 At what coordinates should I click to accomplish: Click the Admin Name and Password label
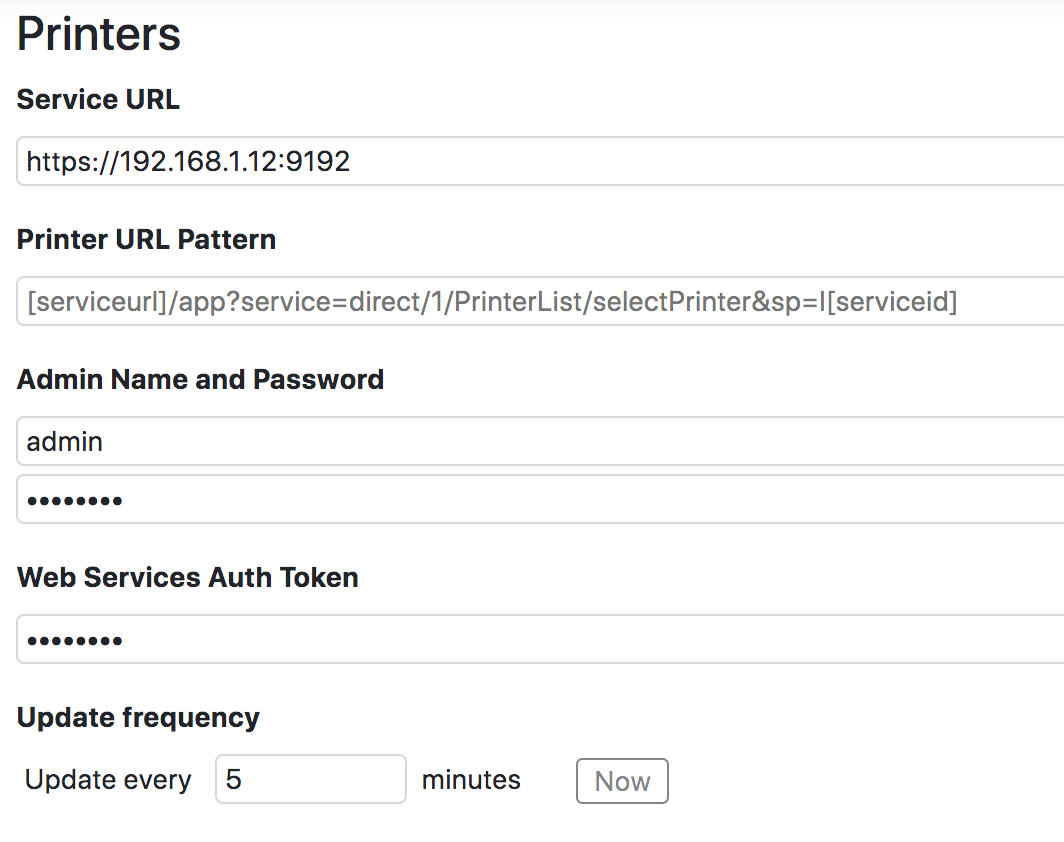tap(200, 380)
